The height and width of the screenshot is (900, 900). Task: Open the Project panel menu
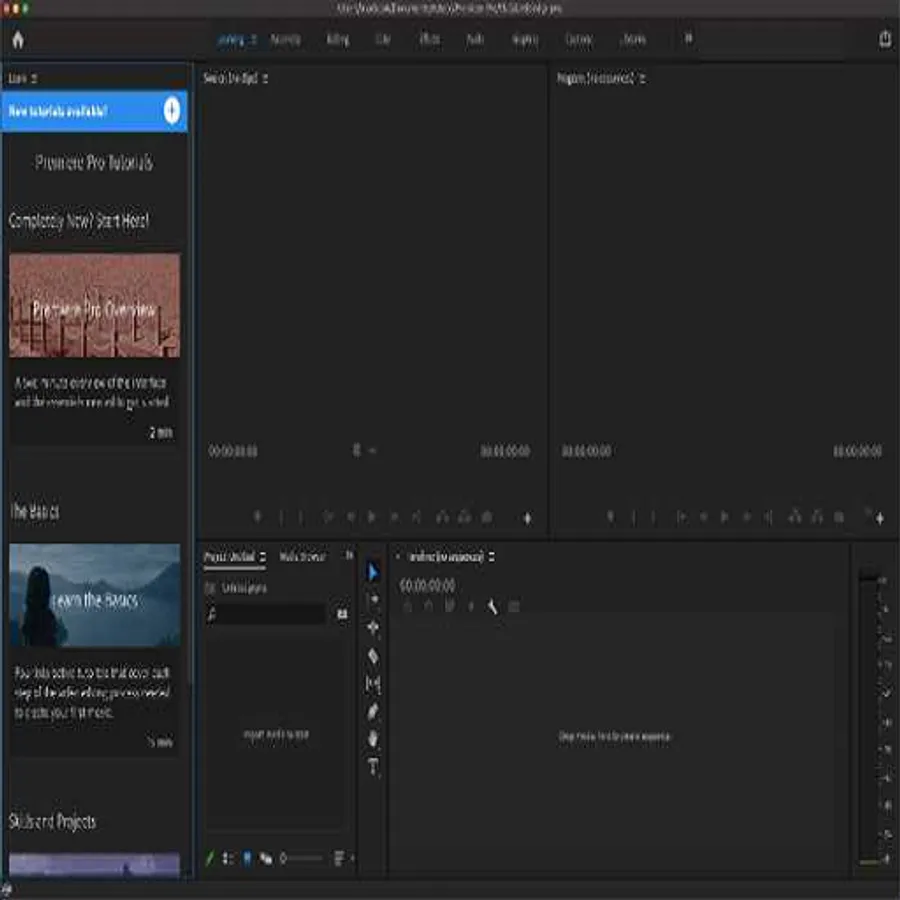click(x=262, y=557)
